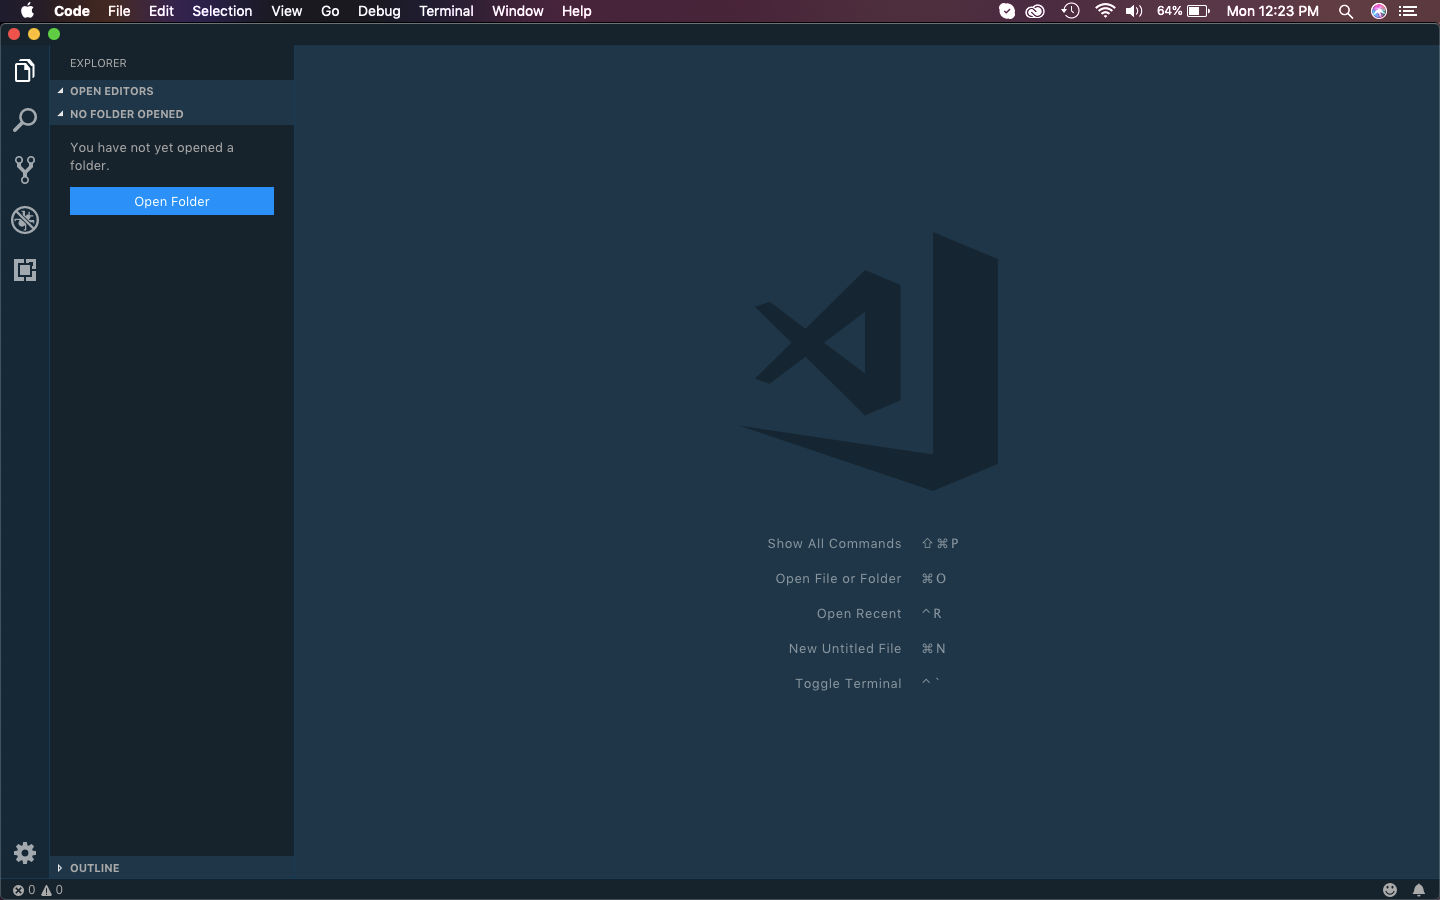Open the Apple menu

tap(27, 11)
